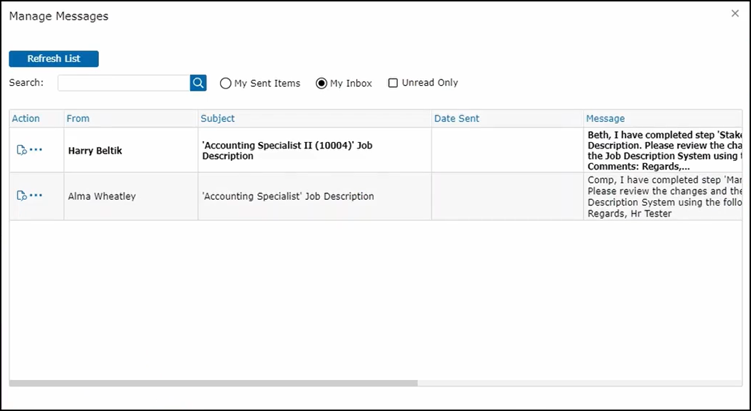Enable the Unread Only checkbox
751x411 pixels.
393,83
